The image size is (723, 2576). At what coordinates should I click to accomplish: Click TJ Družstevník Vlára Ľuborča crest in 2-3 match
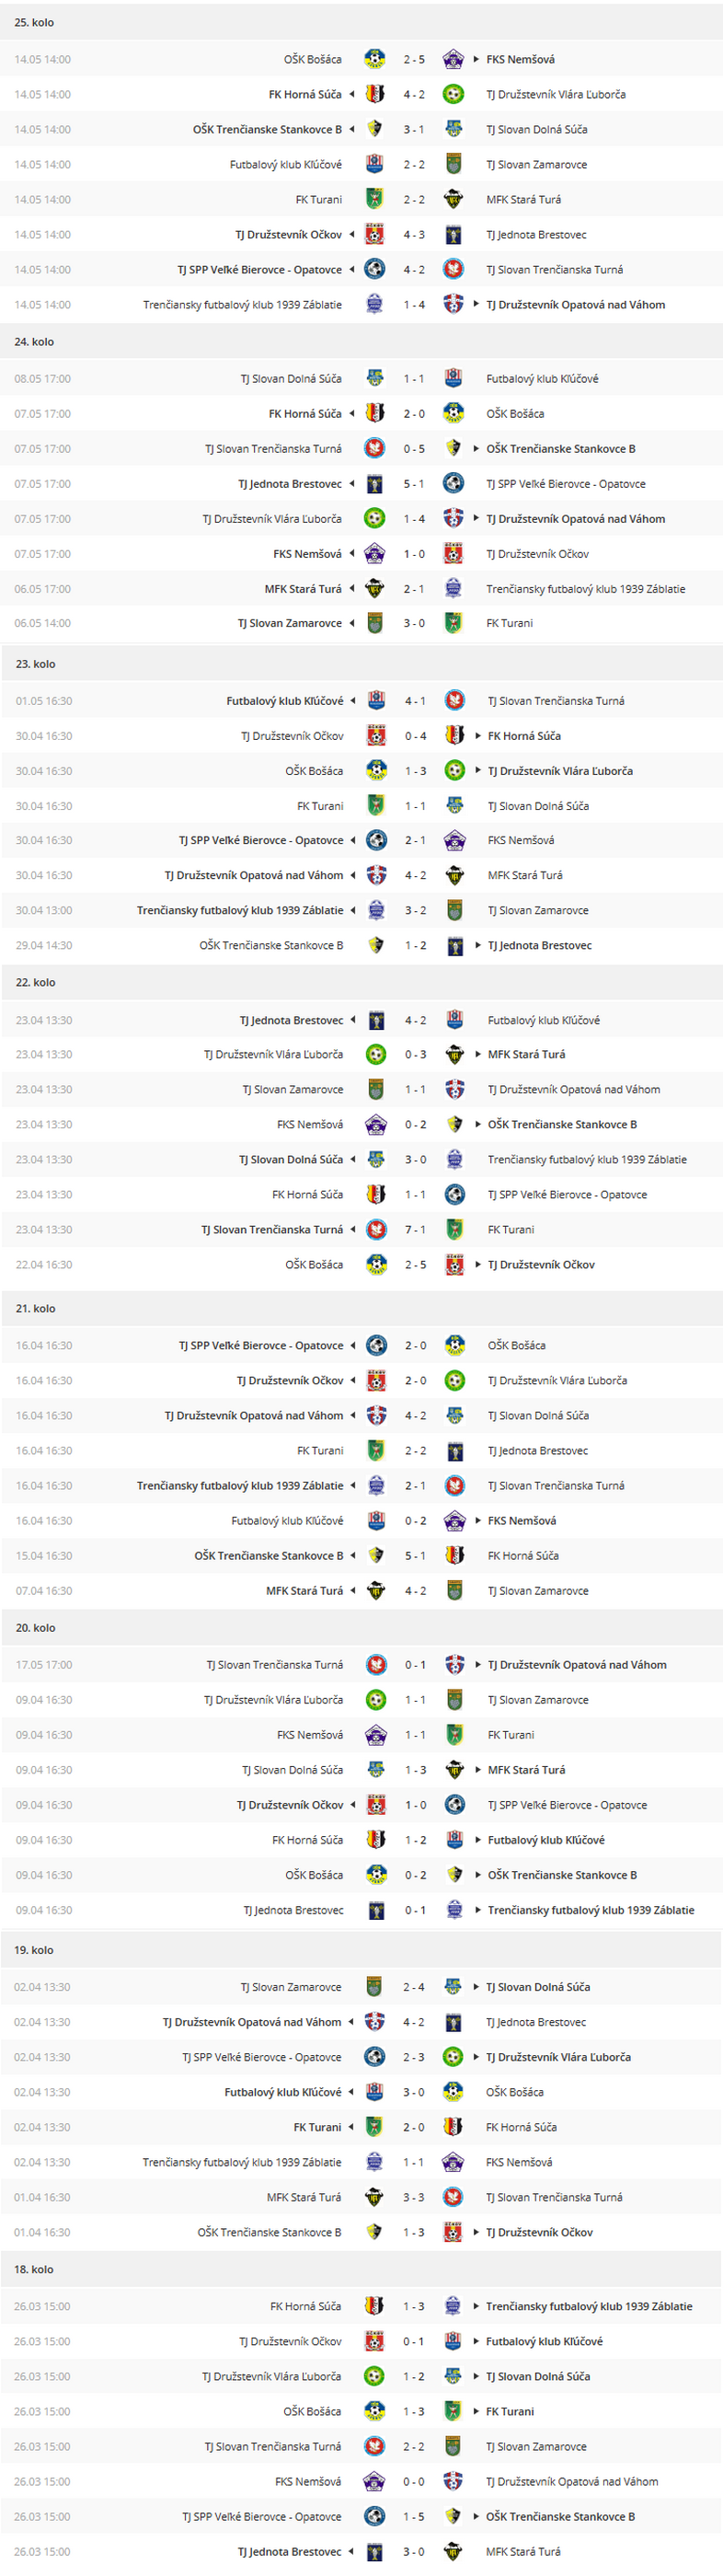coord(453,2057)
